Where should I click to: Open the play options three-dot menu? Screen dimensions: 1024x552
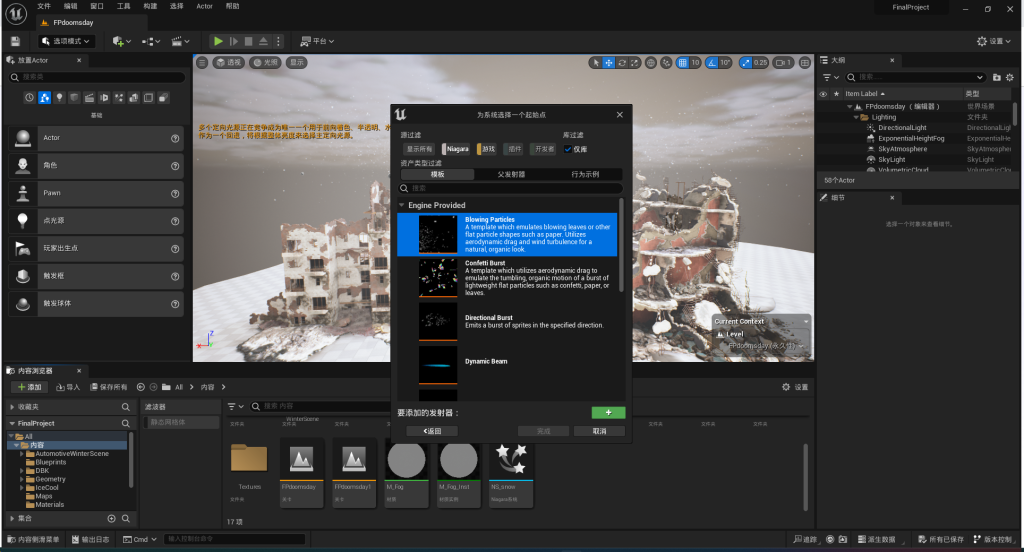pyautogui.click(x=278, y=41)
